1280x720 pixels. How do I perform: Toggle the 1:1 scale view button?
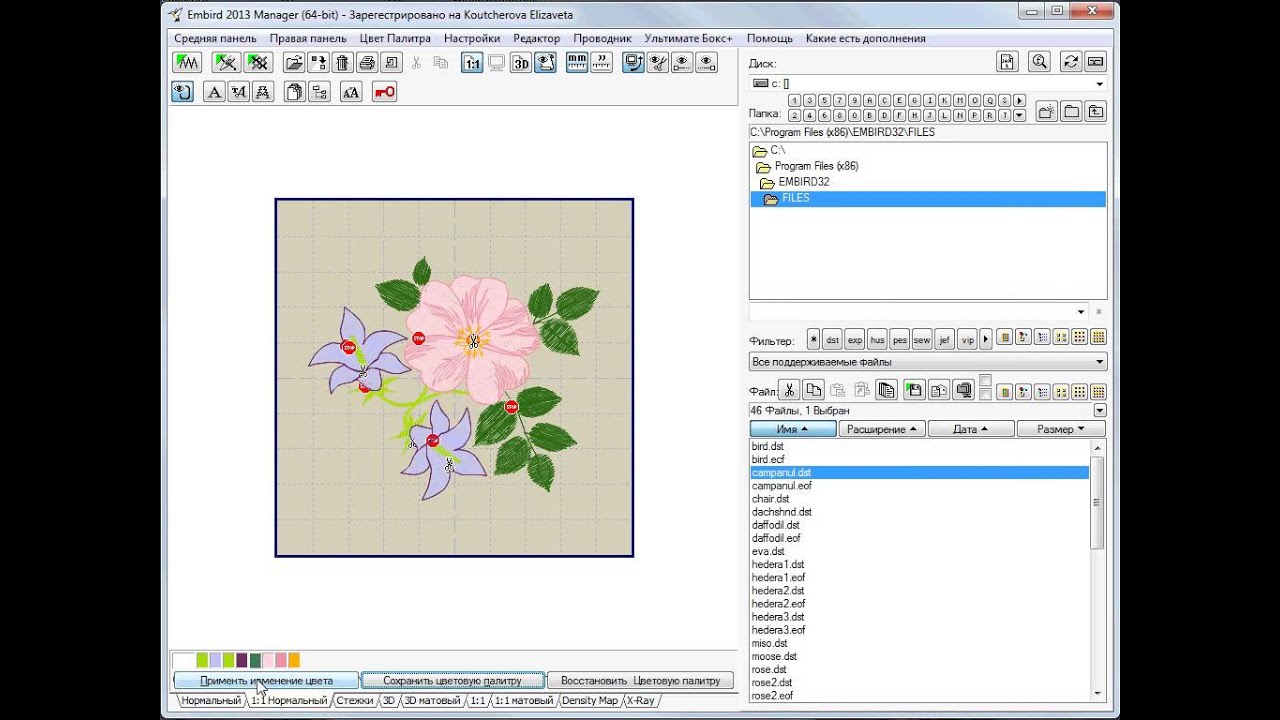click(472, 63)
